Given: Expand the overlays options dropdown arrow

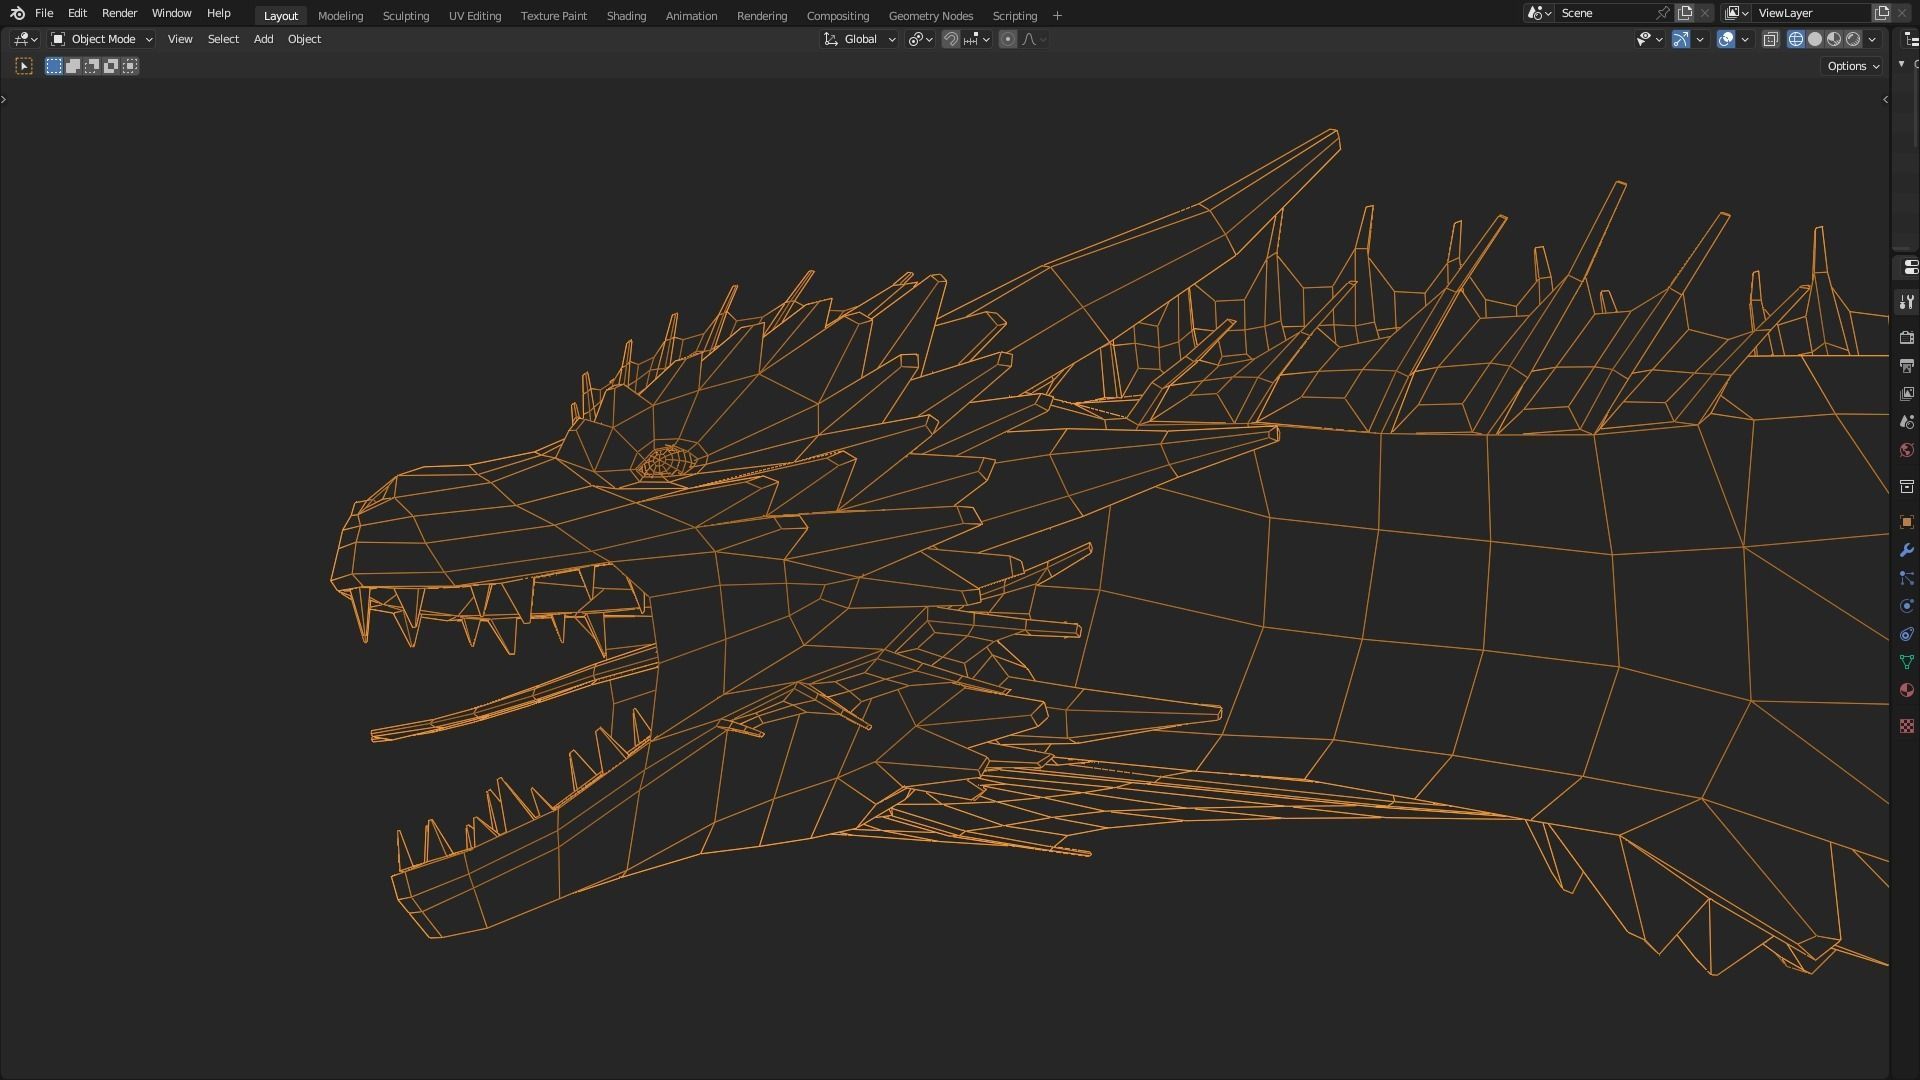Looking at the screenshot, I should pos(1745,39).
